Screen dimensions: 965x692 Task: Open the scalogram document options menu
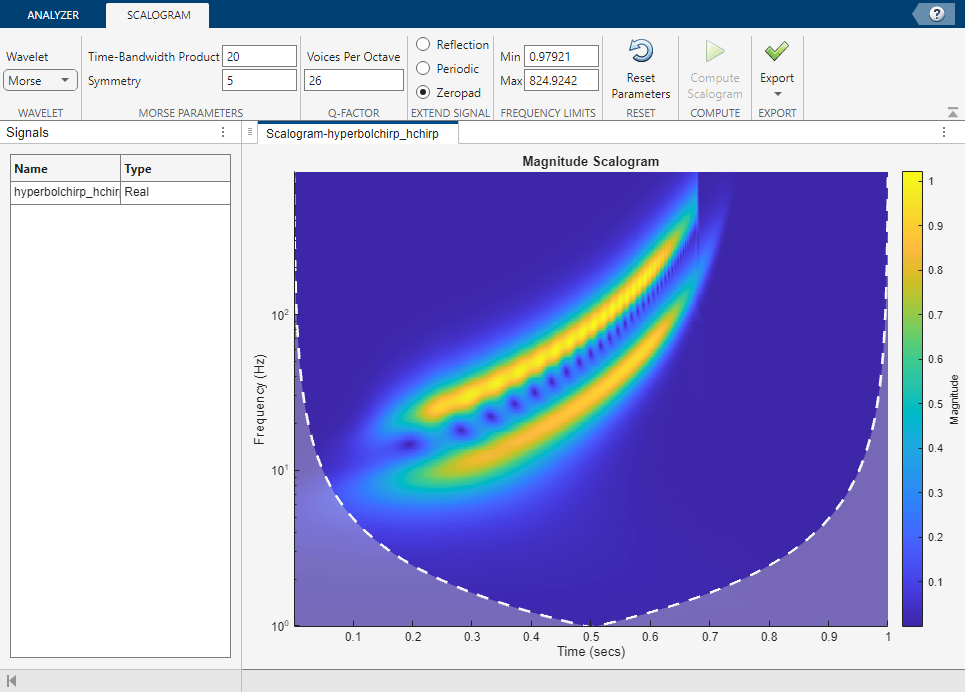[x=944, y=132]
